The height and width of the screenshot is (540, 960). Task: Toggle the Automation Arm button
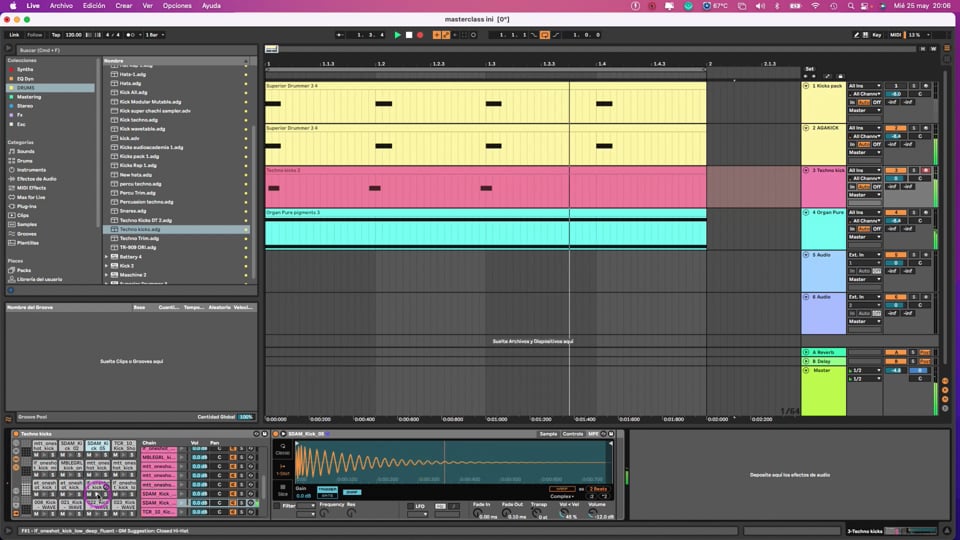click(x=446, y=35)
